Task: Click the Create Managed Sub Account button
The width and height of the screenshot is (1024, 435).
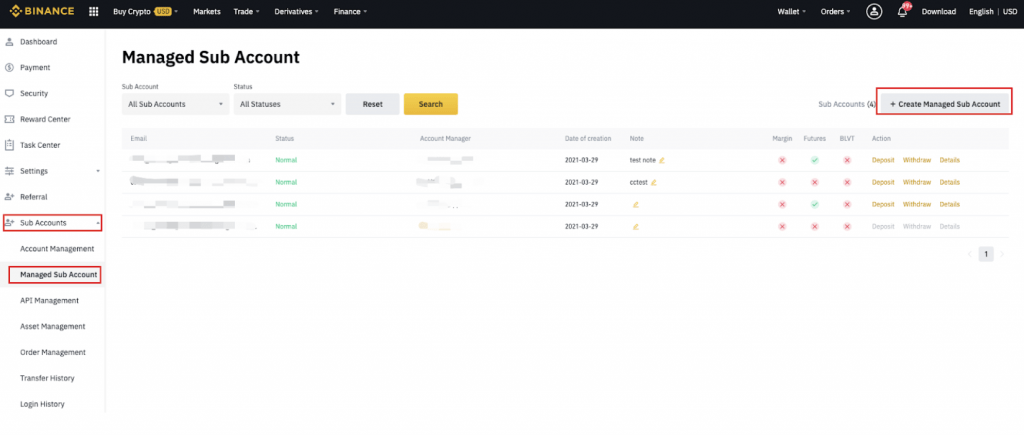Action: (945, 104)
